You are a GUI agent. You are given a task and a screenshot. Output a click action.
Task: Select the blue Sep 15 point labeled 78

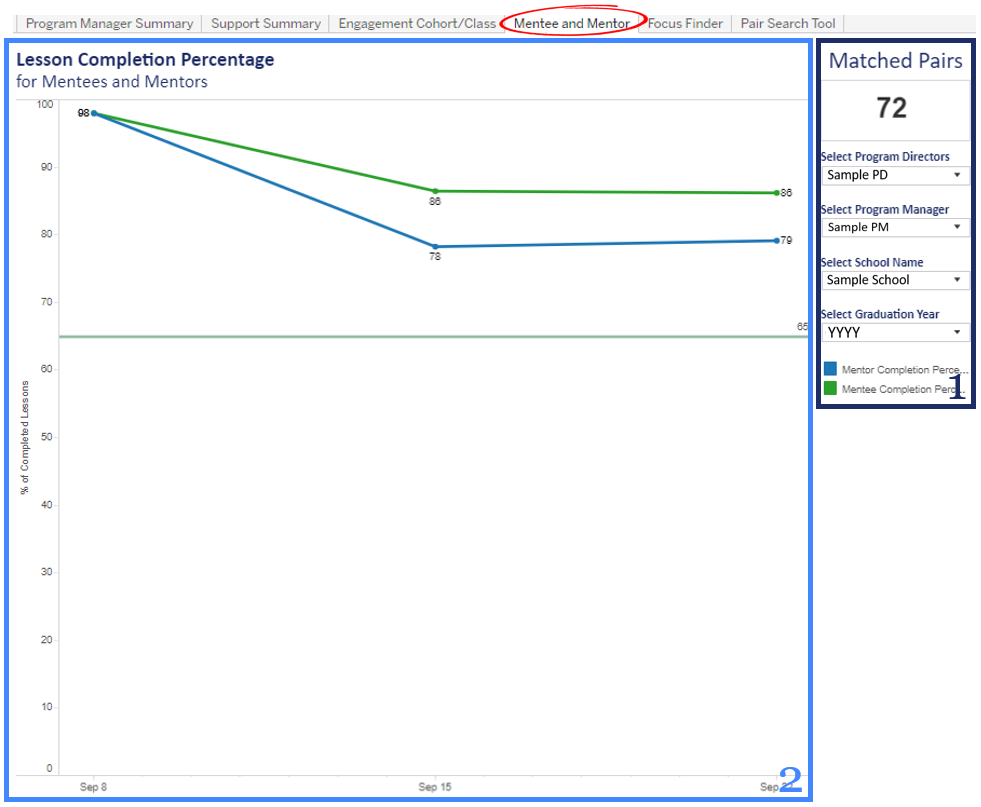click(435, 246)
